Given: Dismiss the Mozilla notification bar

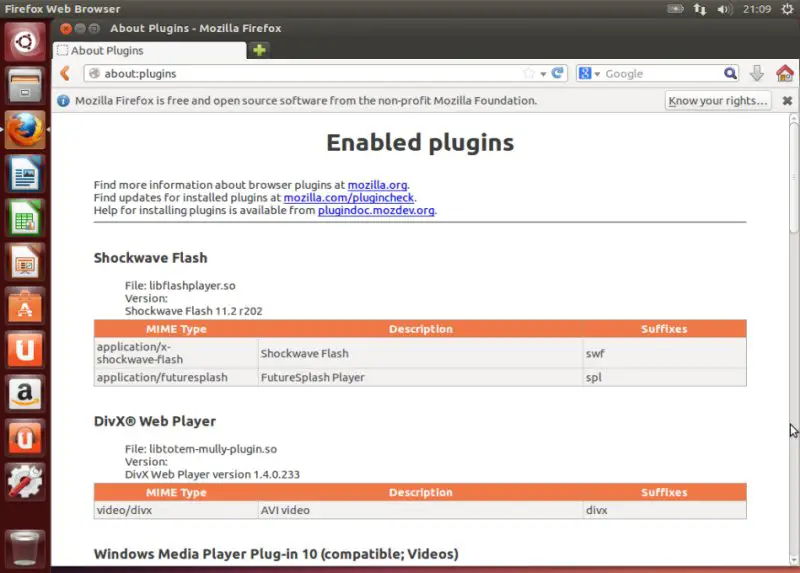Looking at the screenshot, I should (787, 101).
